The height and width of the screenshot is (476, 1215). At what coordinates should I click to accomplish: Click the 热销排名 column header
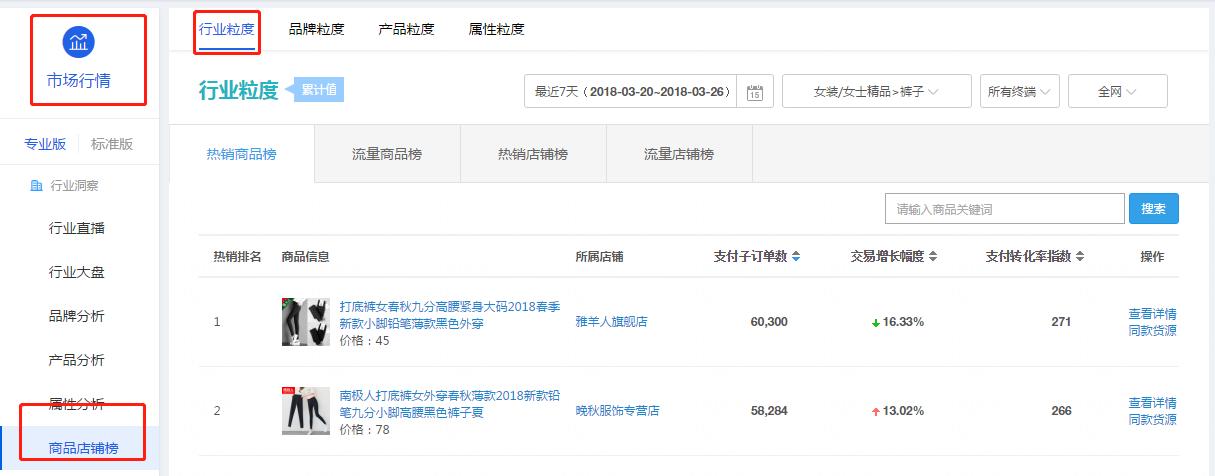[237, 256]
